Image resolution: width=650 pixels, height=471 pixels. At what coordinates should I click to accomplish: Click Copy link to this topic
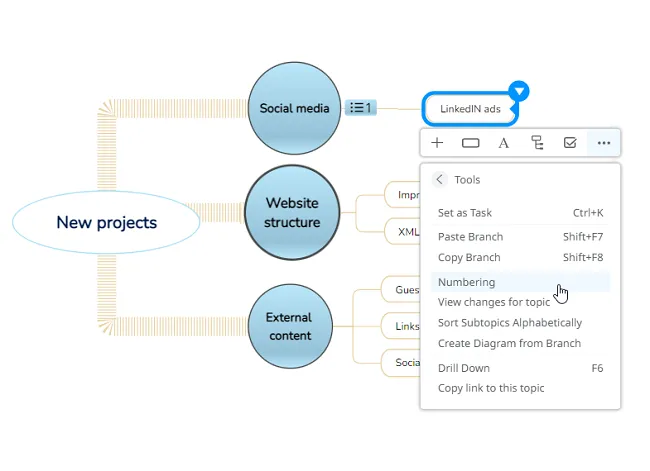point(491,388)
